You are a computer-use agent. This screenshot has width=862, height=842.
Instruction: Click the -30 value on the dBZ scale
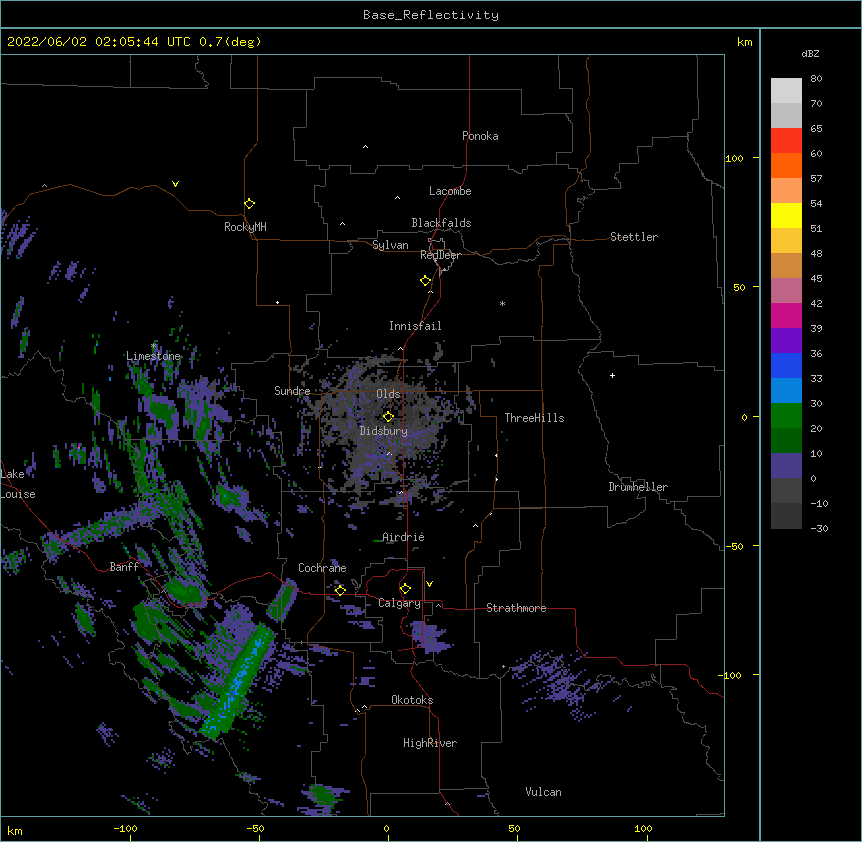(819, 528)
